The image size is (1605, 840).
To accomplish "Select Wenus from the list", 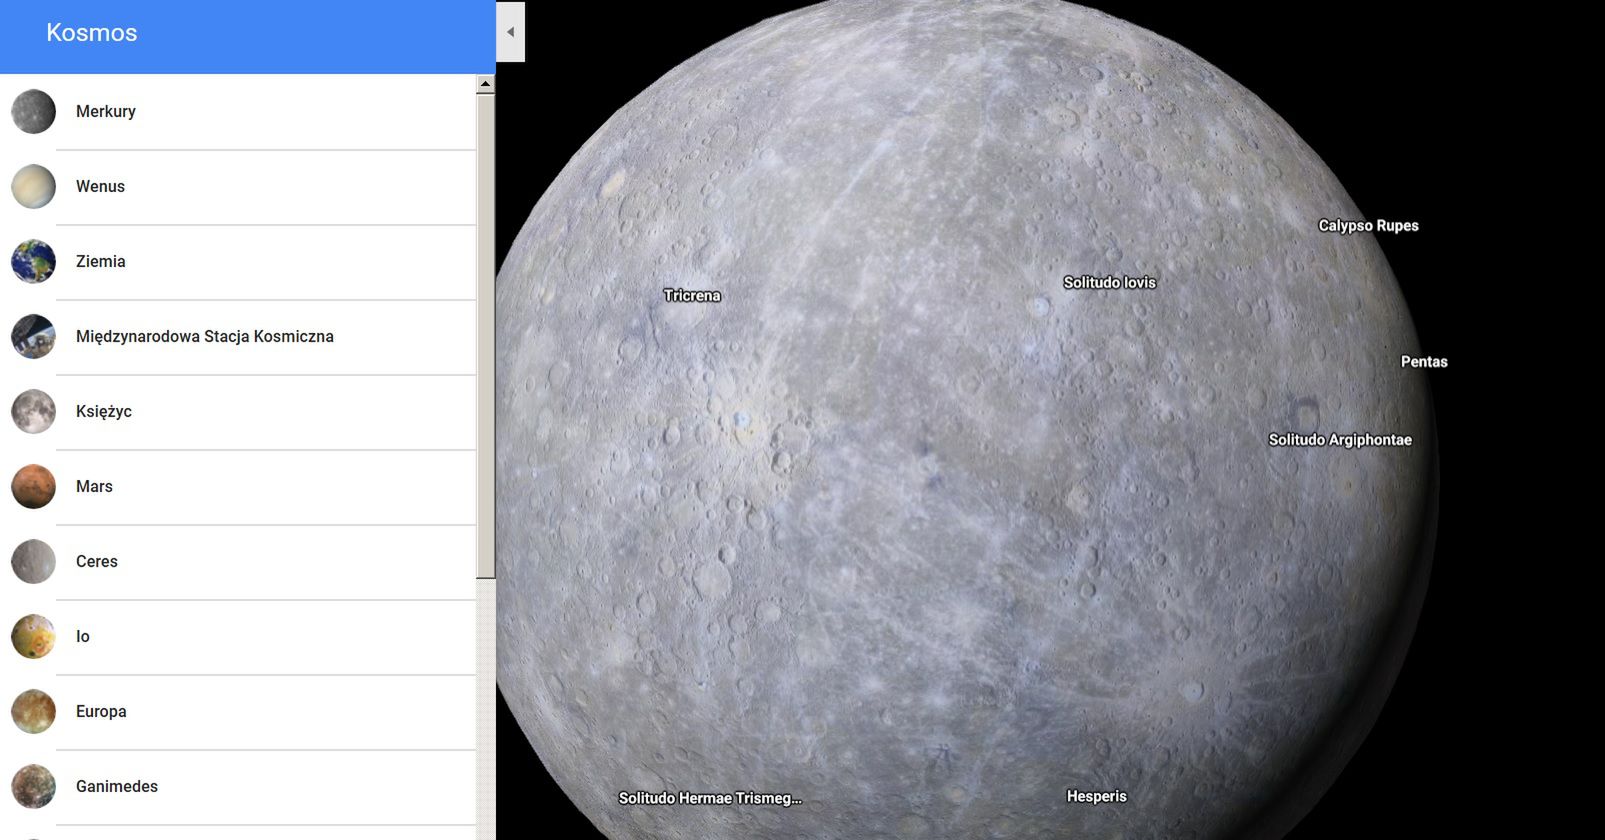I will (238, 186).
